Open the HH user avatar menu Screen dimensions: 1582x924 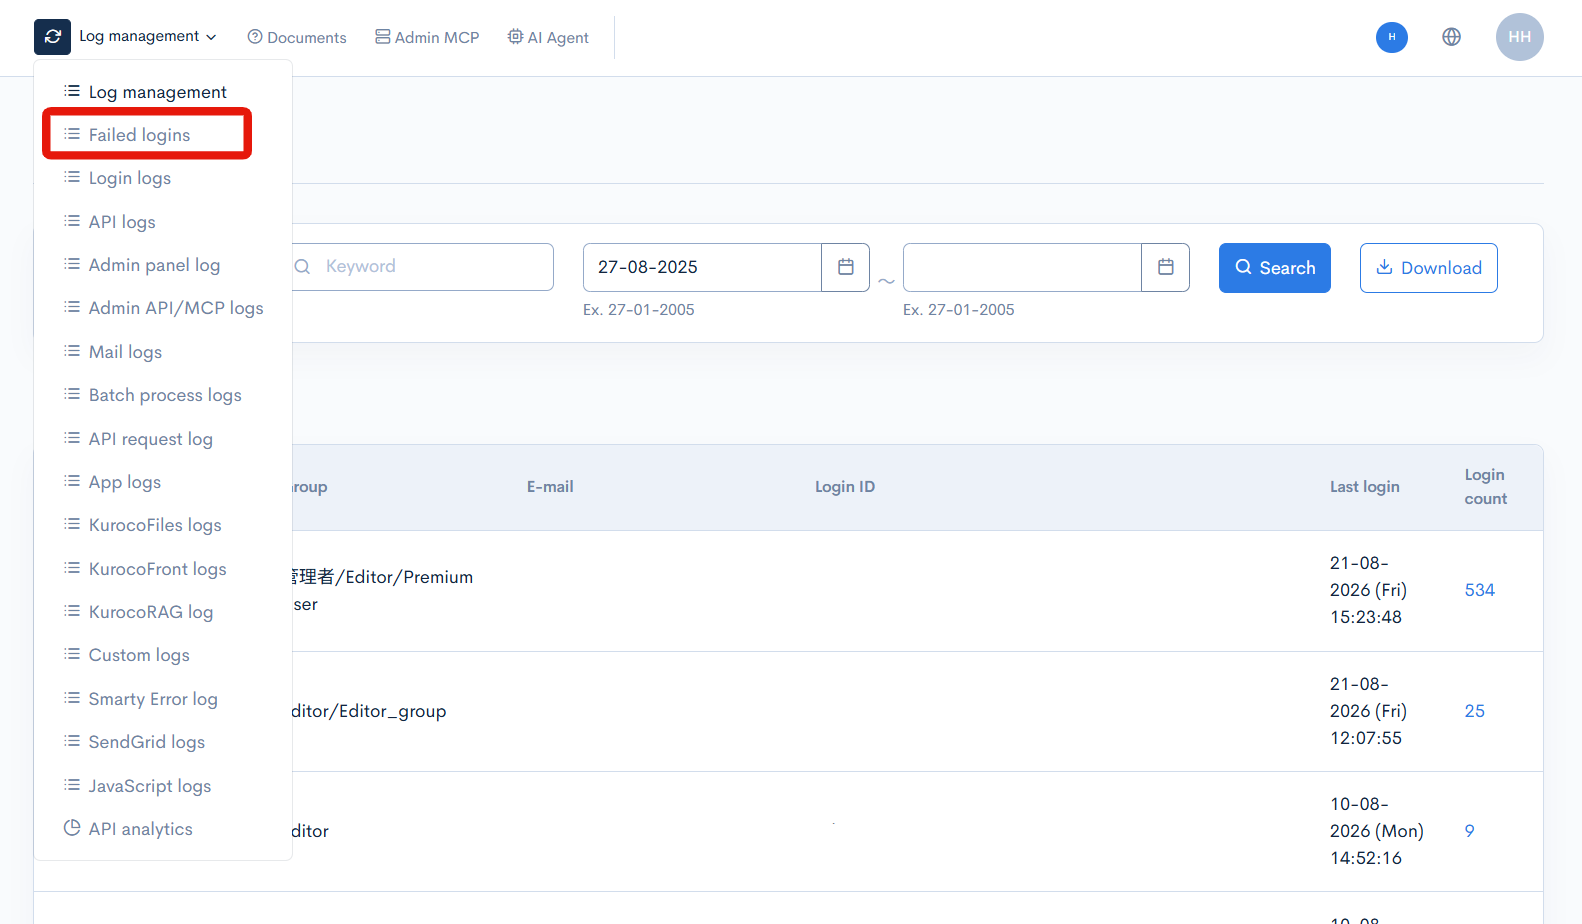click(1519, 37)
